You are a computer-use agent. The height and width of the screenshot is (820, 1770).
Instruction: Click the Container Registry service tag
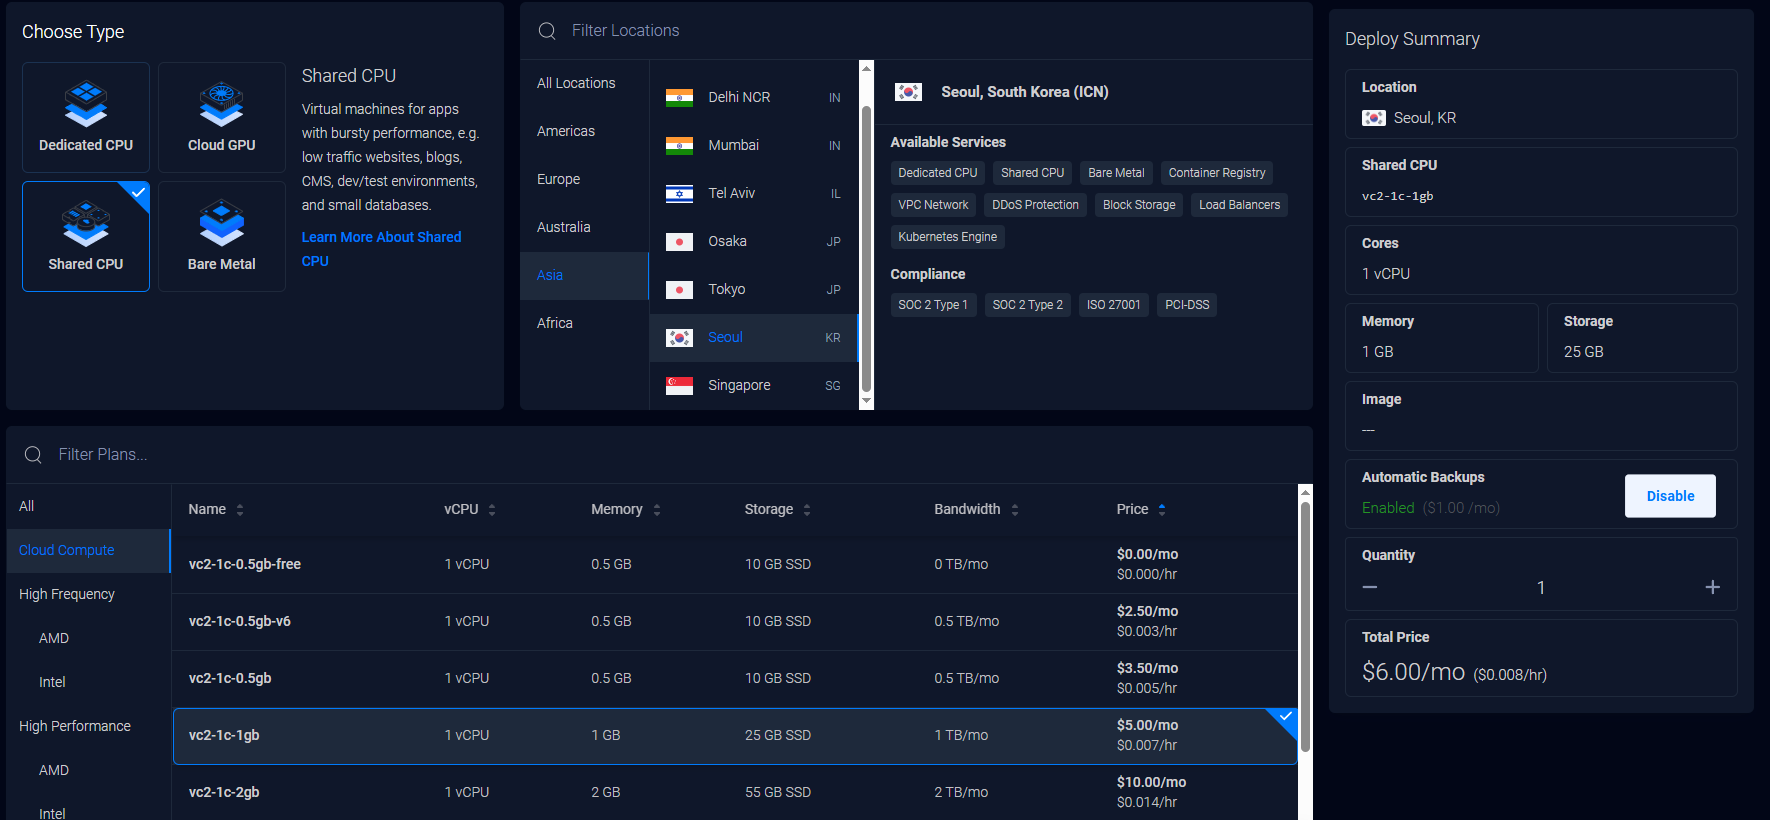[1217, 173]
